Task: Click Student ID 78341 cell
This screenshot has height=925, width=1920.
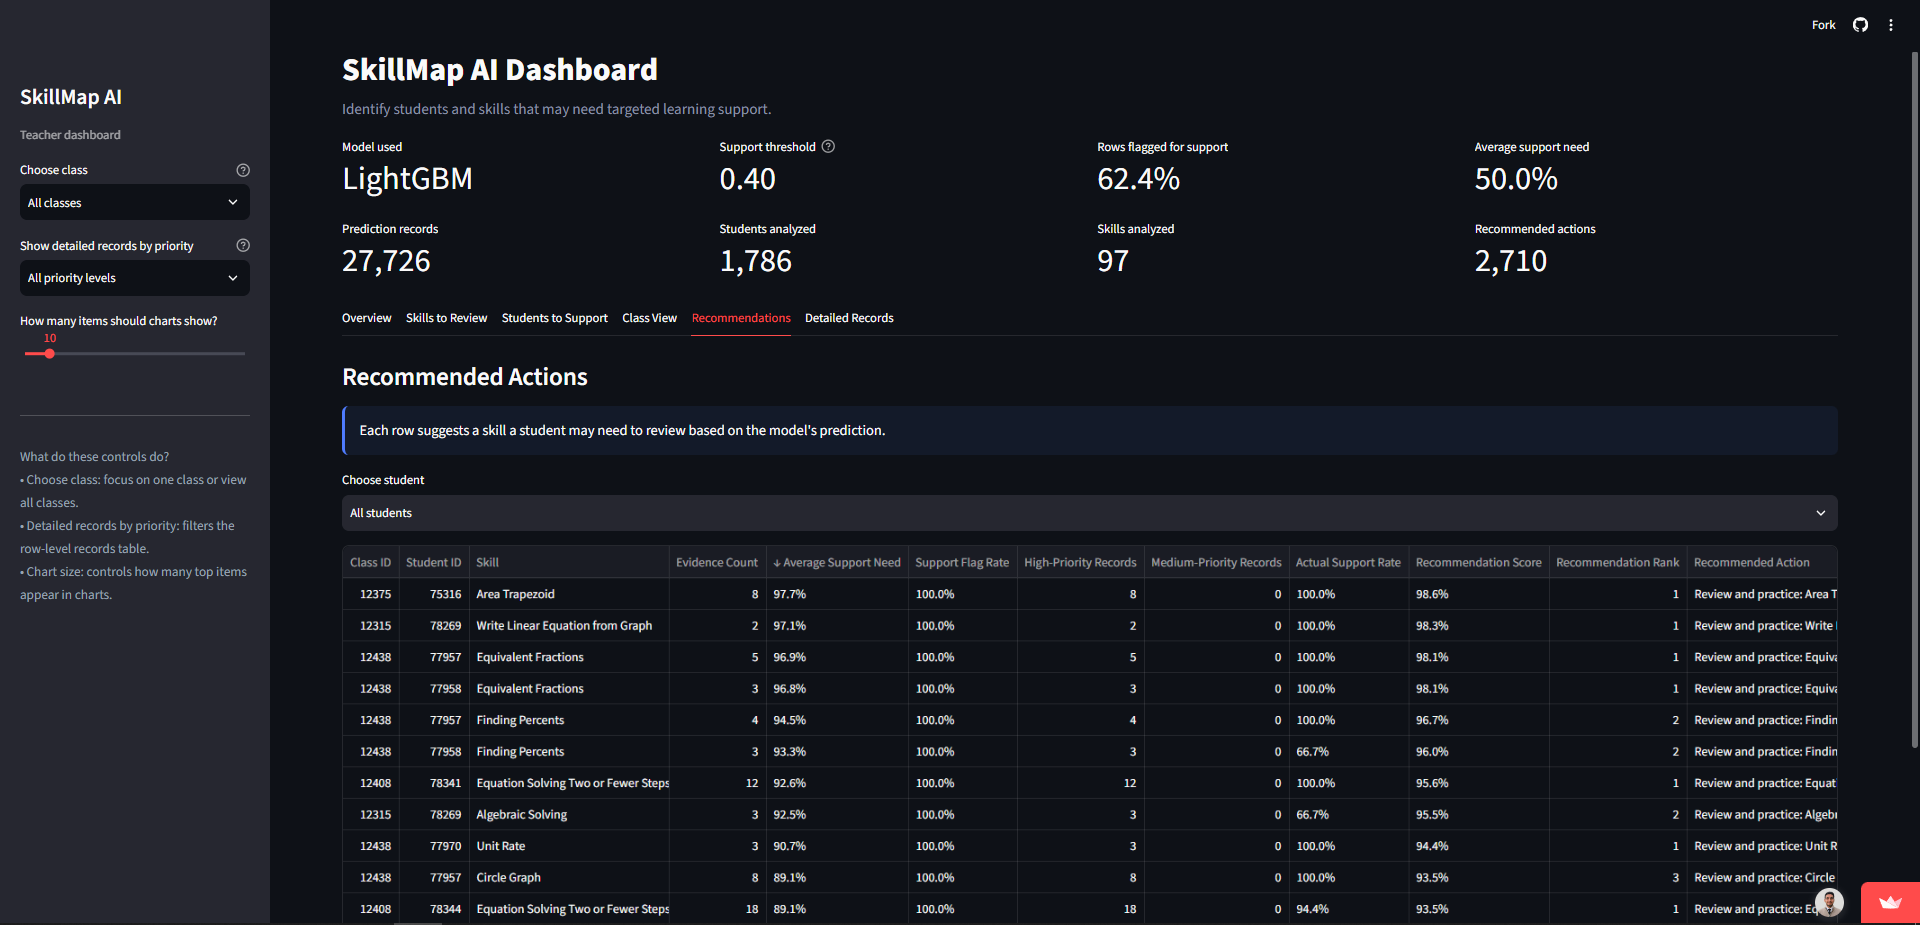Action: [x=433, y=783]
